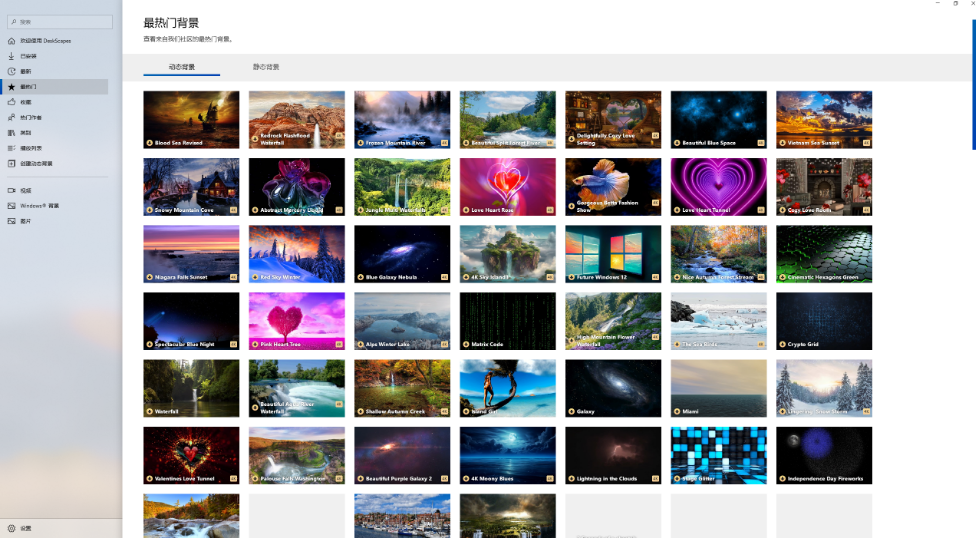Select the 动态背景 tab
This screenshot has width=976, height=540.
tap(181, 67)
